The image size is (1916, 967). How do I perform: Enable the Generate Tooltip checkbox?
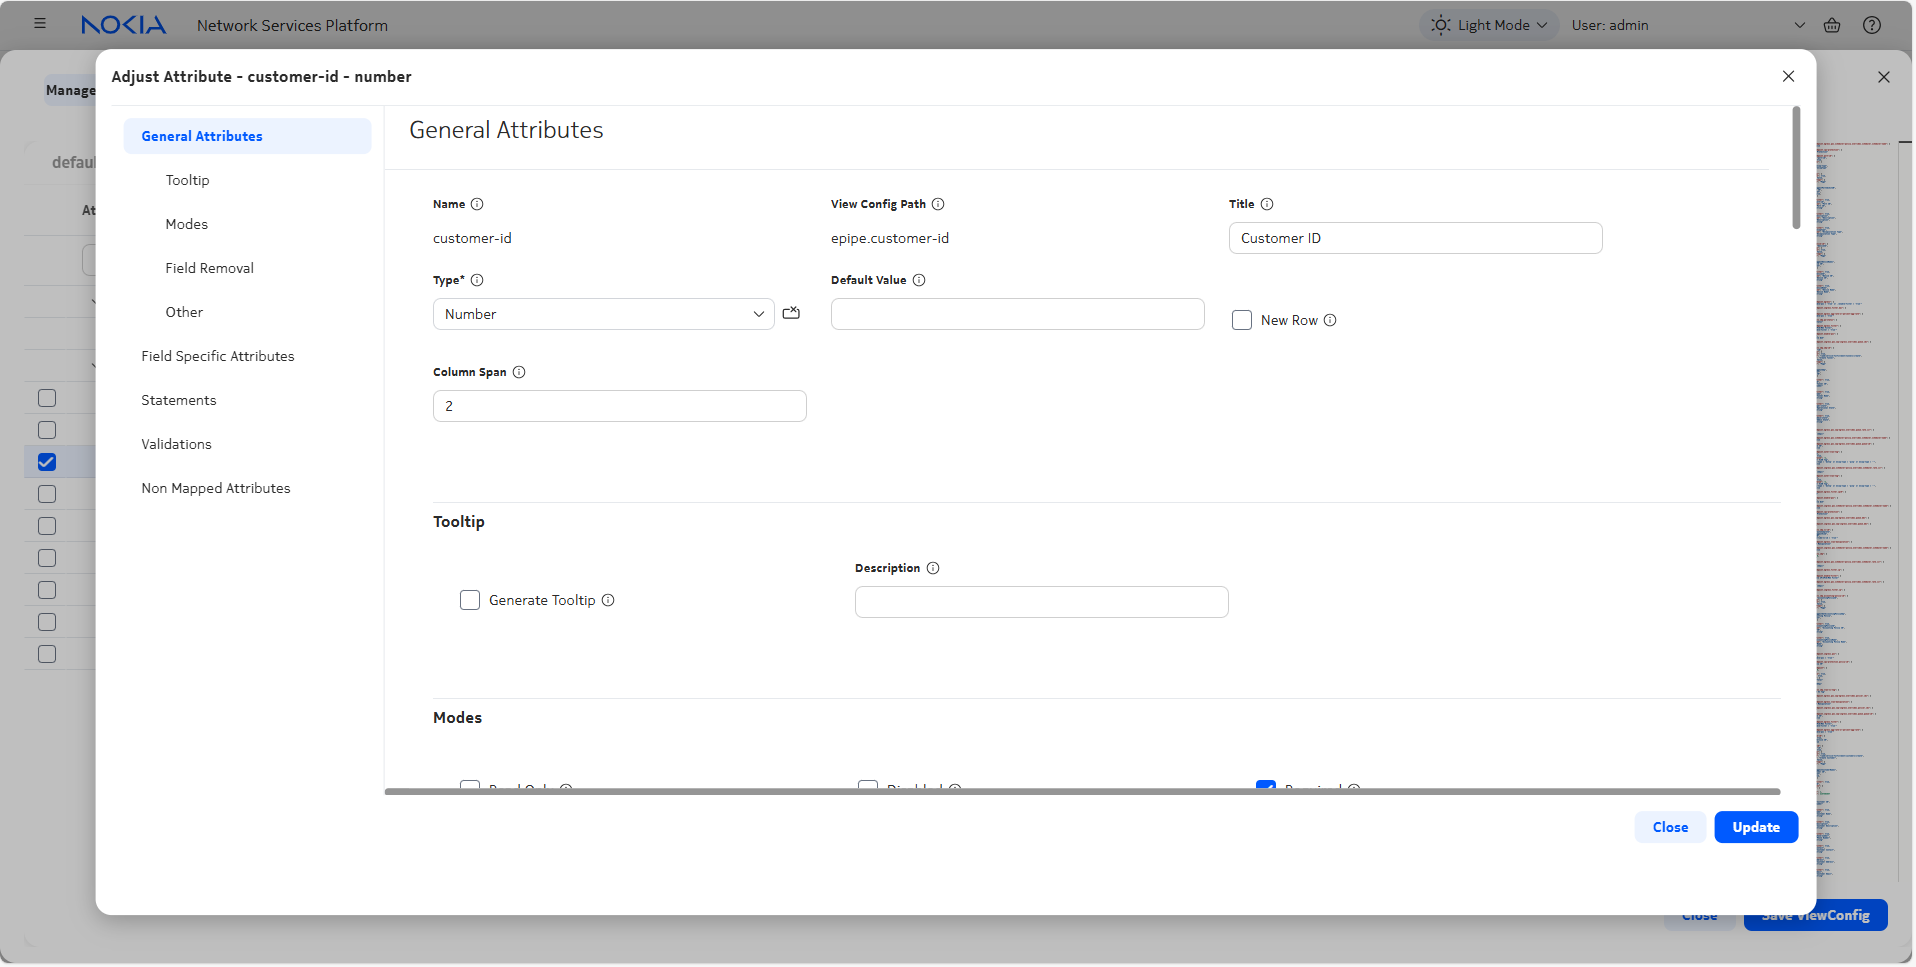[470, 599]
